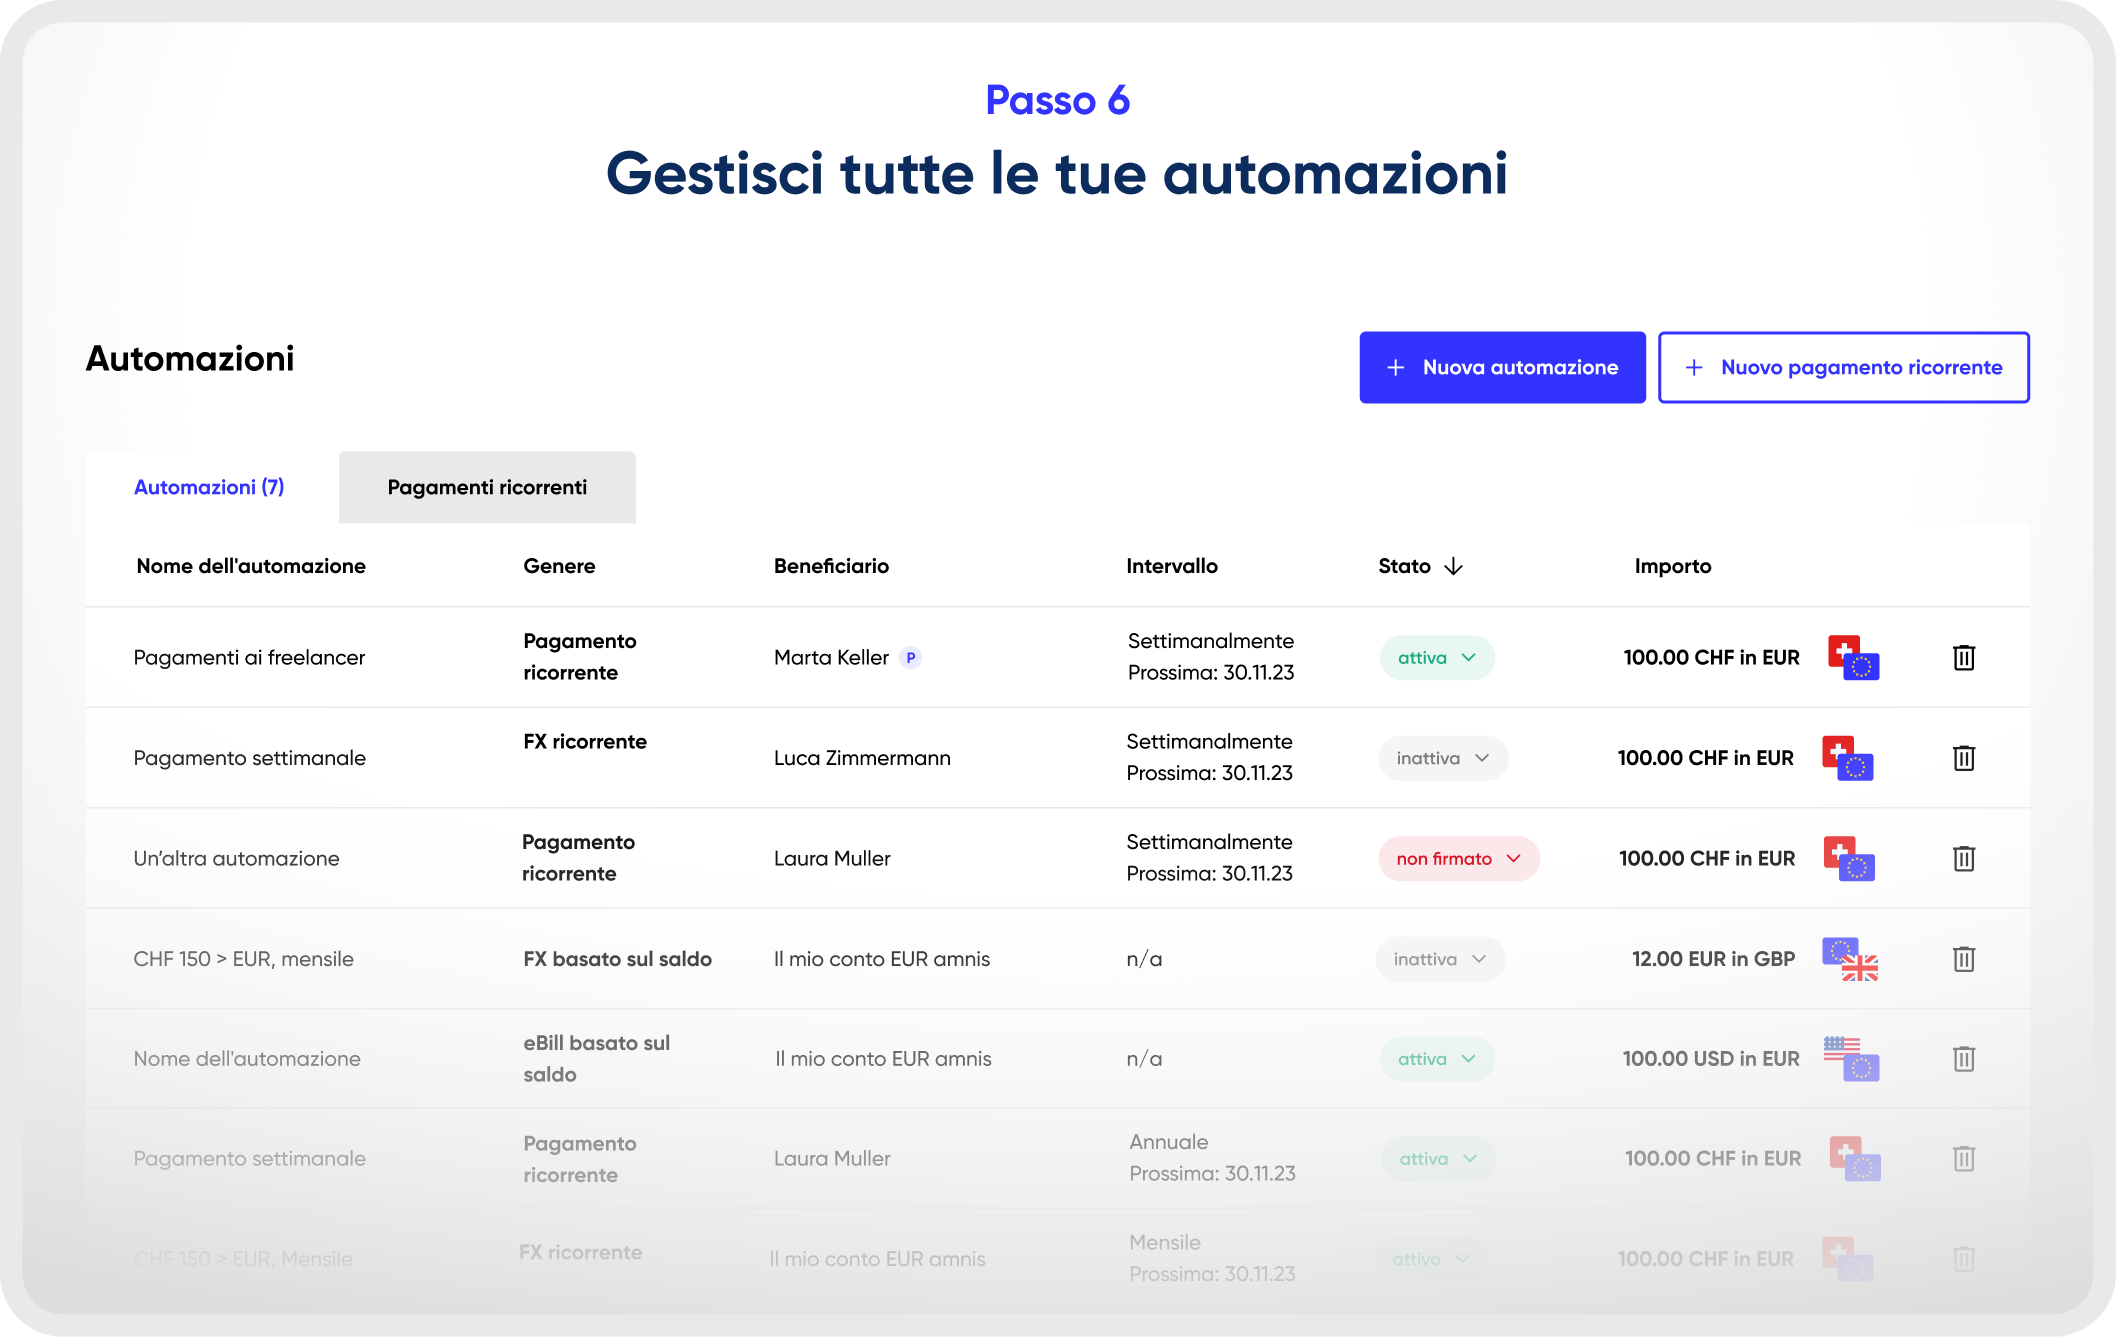Switch to the Pagamenti ricorrenti tab
This screenshot has width=2117, height=1337.
click(x=487, y=487)
